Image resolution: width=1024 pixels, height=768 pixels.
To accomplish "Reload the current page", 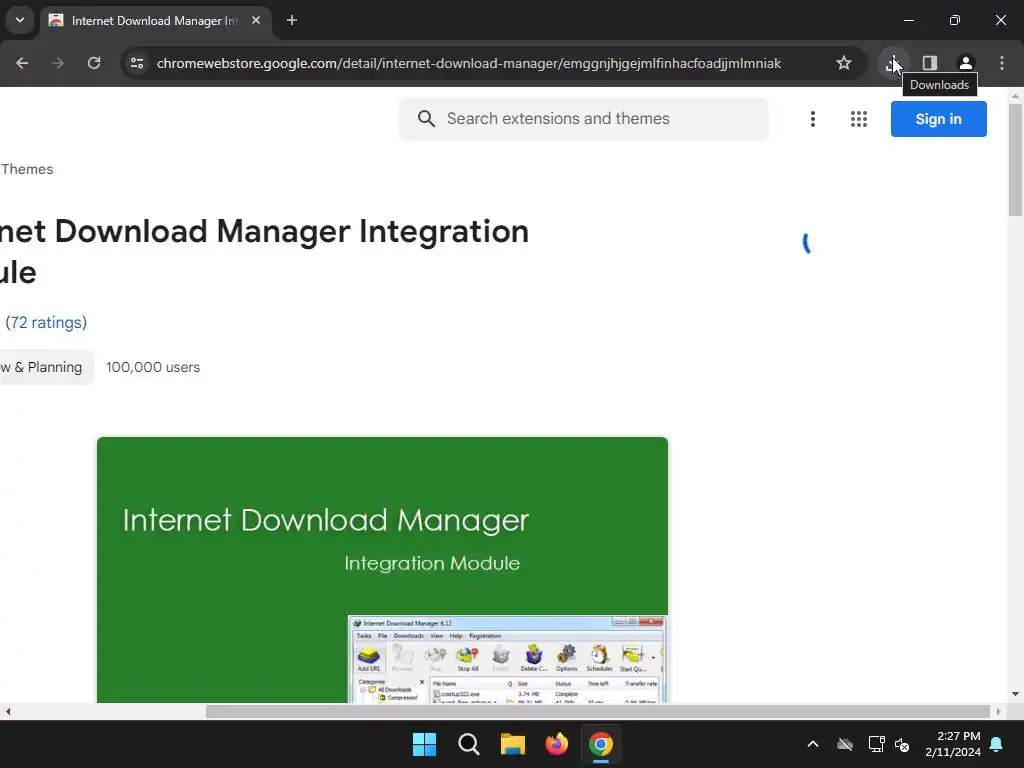I will coord(94,63).
